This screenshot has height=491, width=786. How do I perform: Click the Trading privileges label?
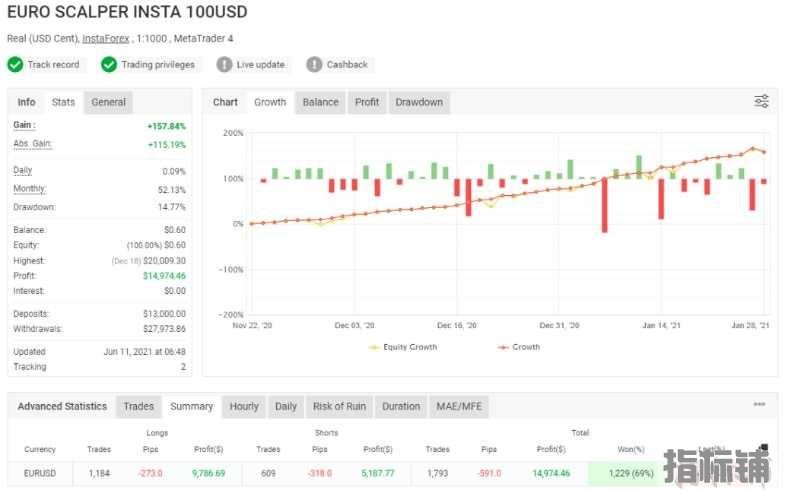point(158,65)
